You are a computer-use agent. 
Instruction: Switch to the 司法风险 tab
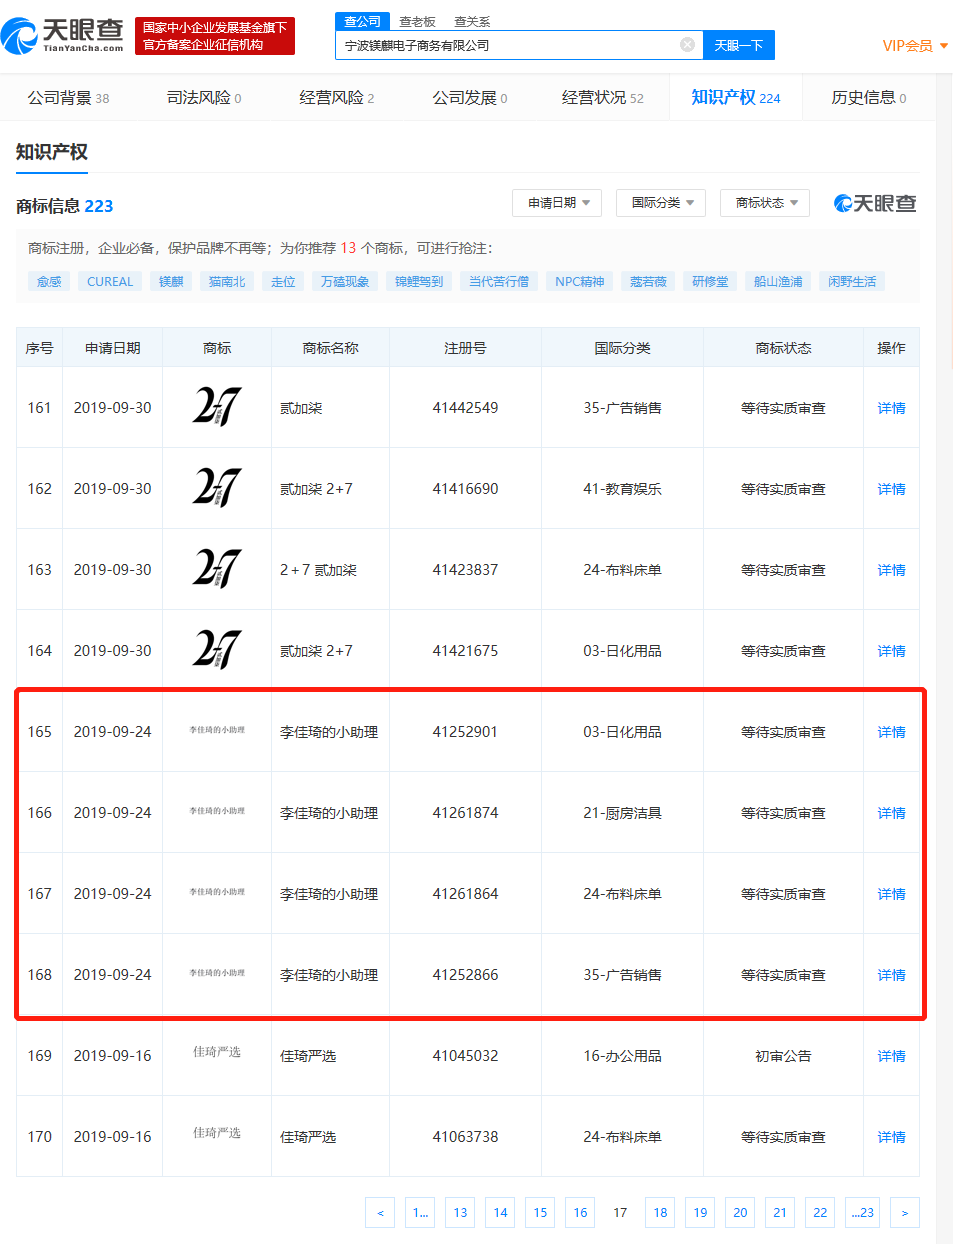(x=203, y=98)
